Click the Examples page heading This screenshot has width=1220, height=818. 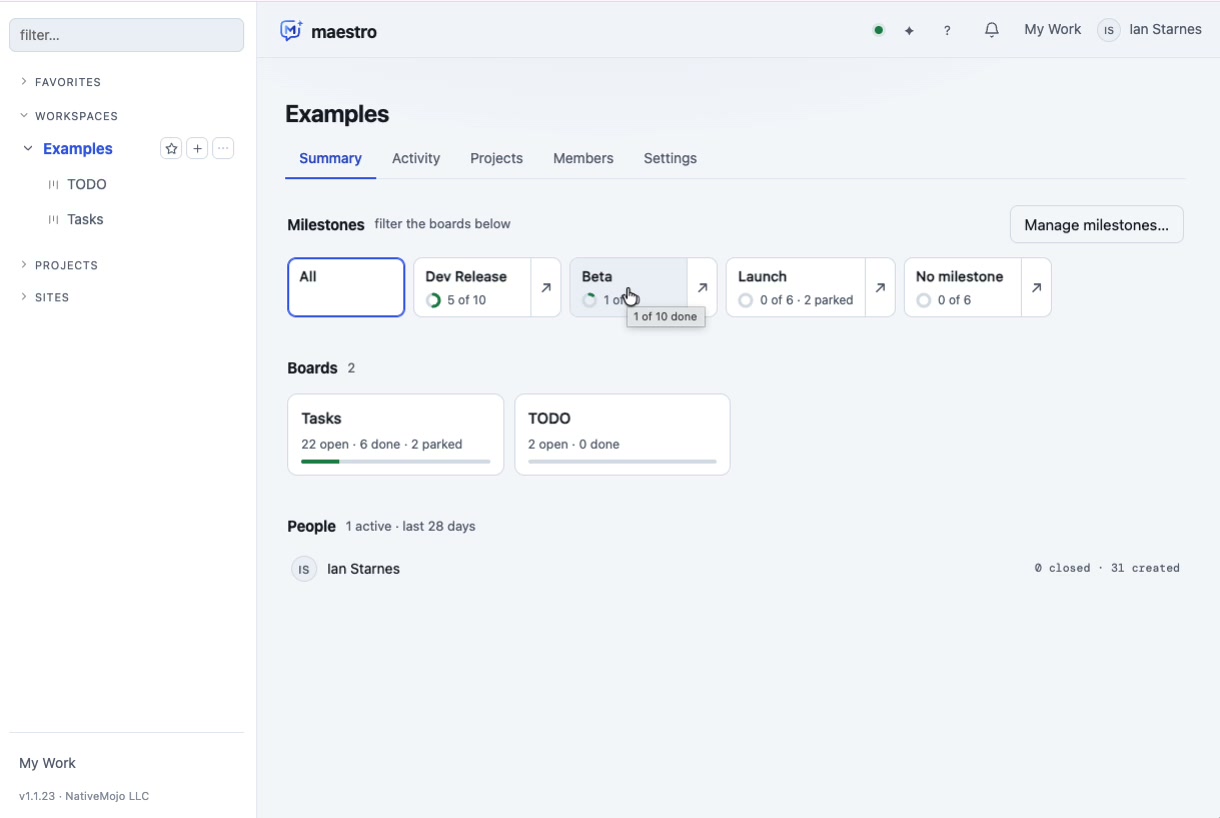(337, 114)
